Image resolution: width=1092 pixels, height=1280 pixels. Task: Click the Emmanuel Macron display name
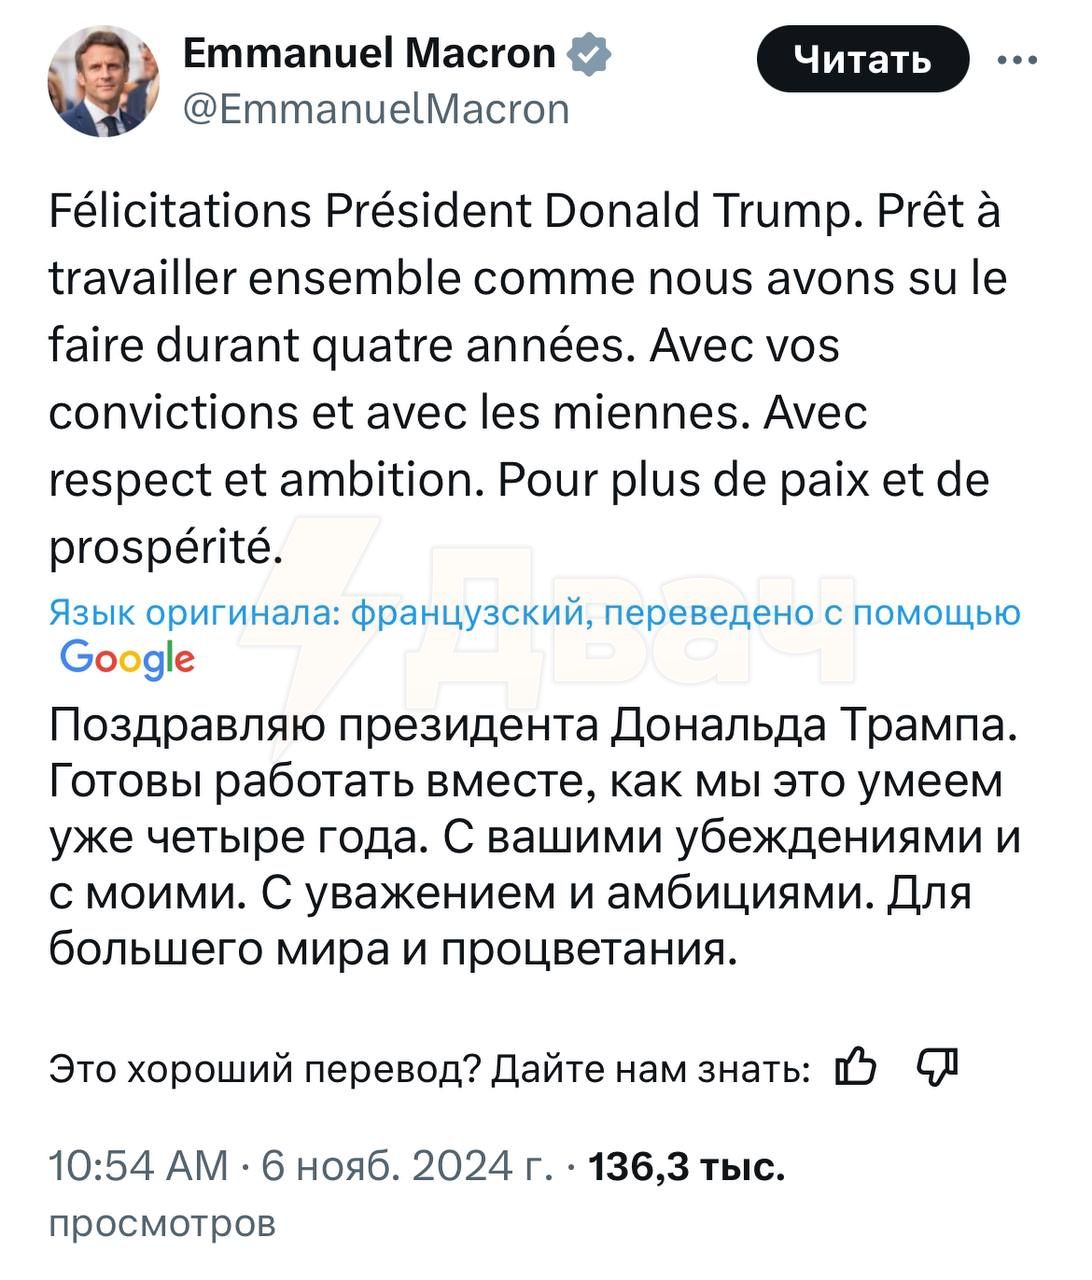click(369, 53)
